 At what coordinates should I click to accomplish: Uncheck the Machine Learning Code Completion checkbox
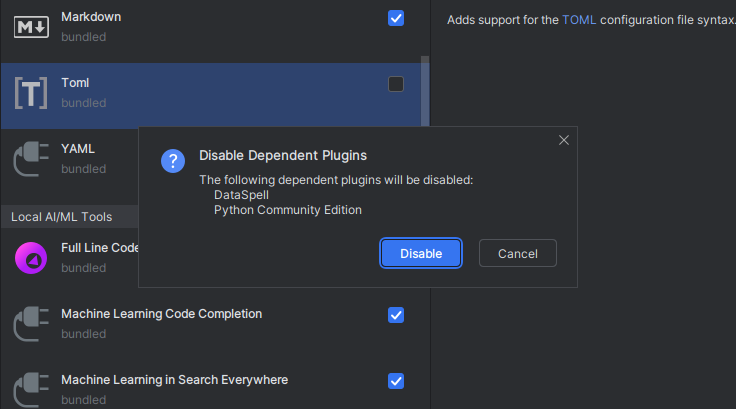[396, 315]
